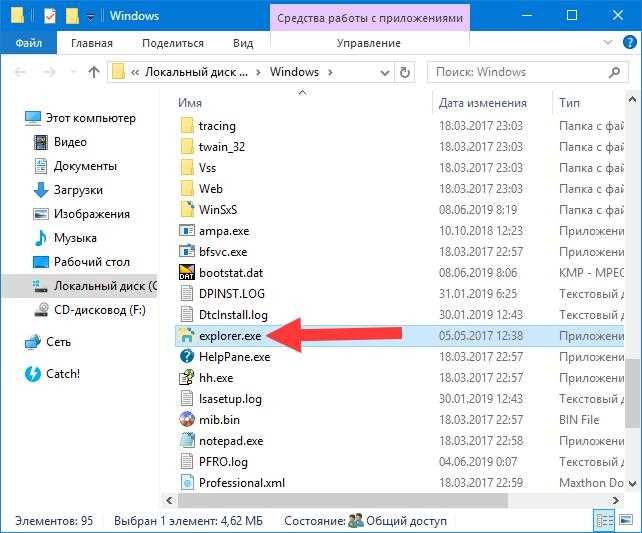
Task: Switch to the Поделиться ribbon tab
Action: (x=173, y=43)
